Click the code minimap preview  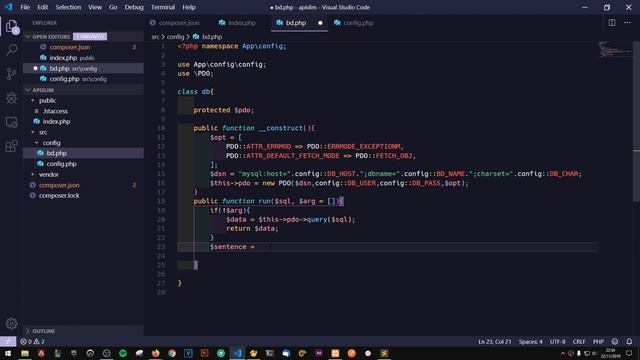point(616,49)
